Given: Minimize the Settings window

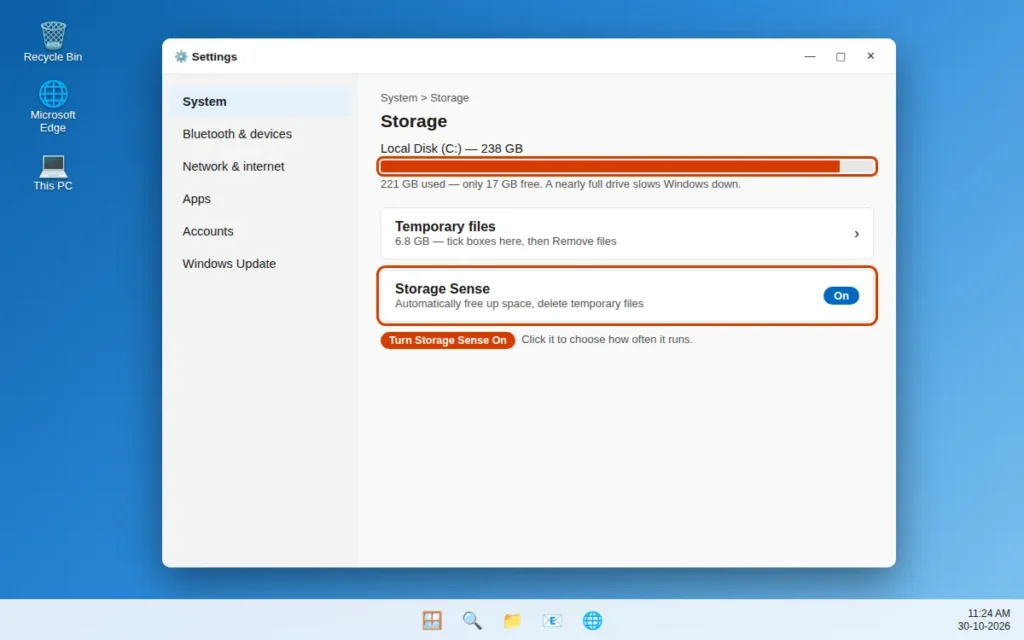Looking at the screenshot, I should pos(810,56).
